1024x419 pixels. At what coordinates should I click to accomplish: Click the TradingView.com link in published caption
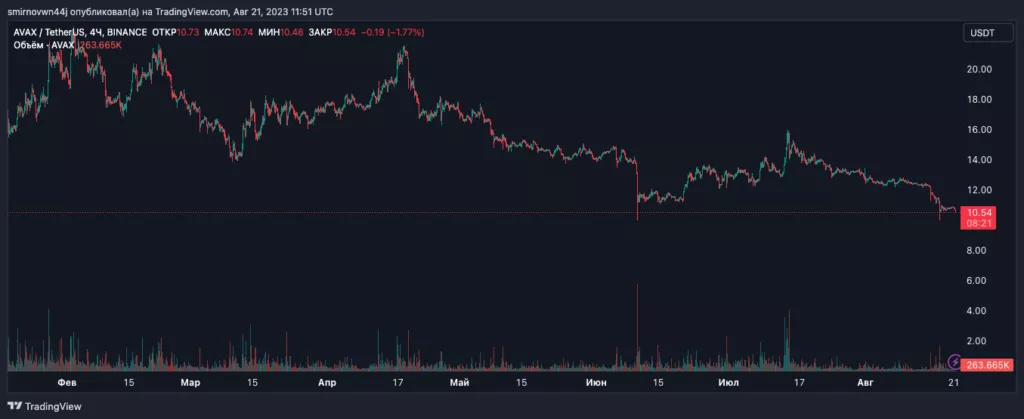[189, 10]
